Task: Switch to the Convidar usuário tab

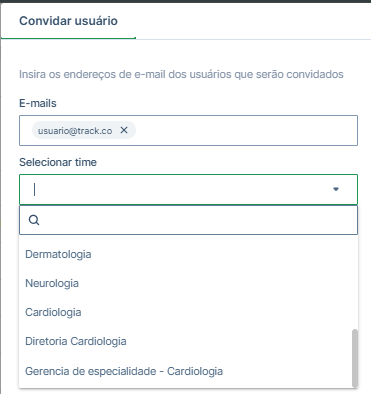Action: click(68, 21)
